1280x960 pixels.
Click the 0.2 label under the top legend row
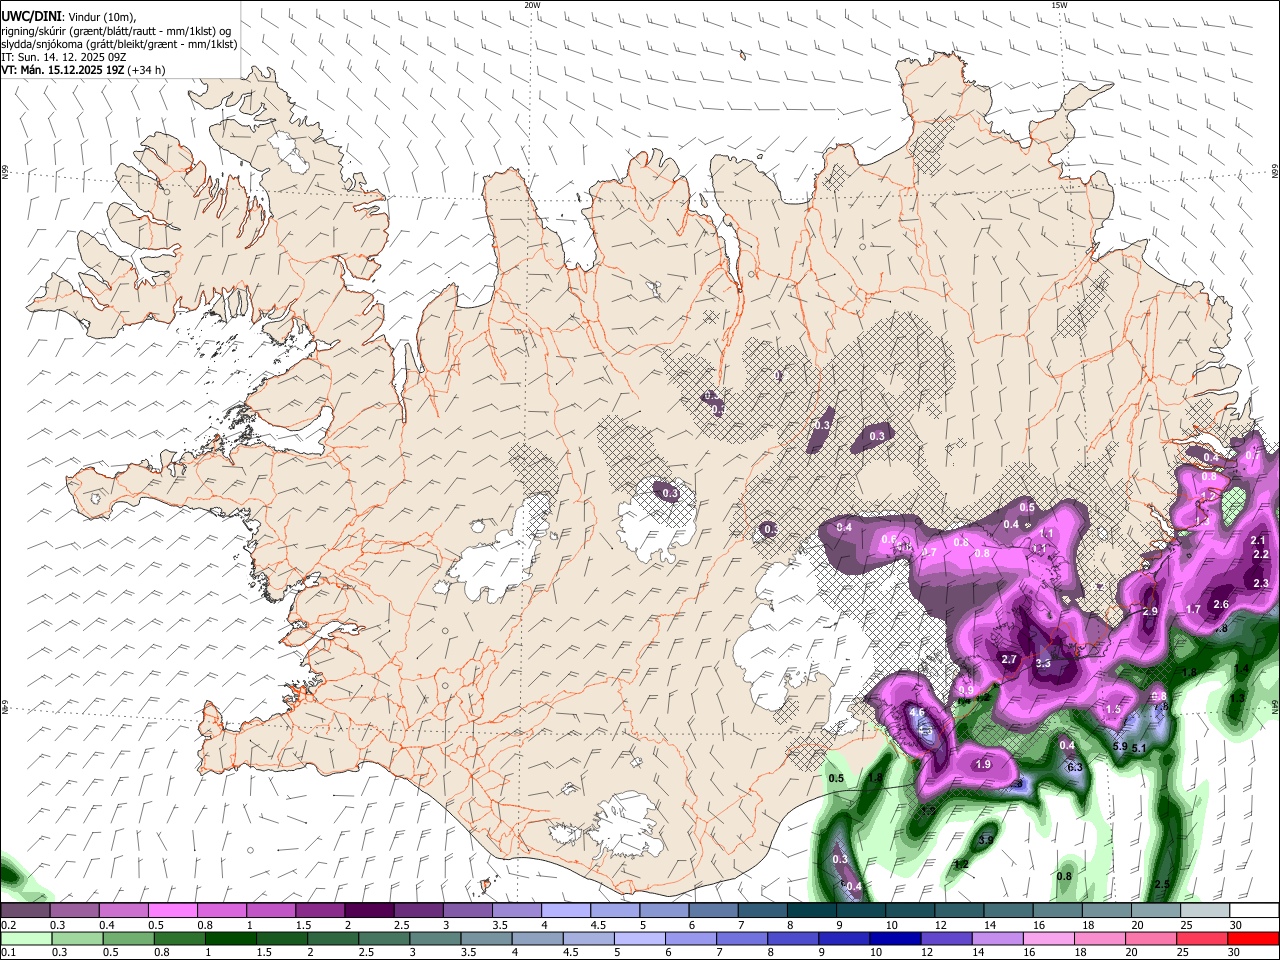pyautogui.click(x=8, y=925)
